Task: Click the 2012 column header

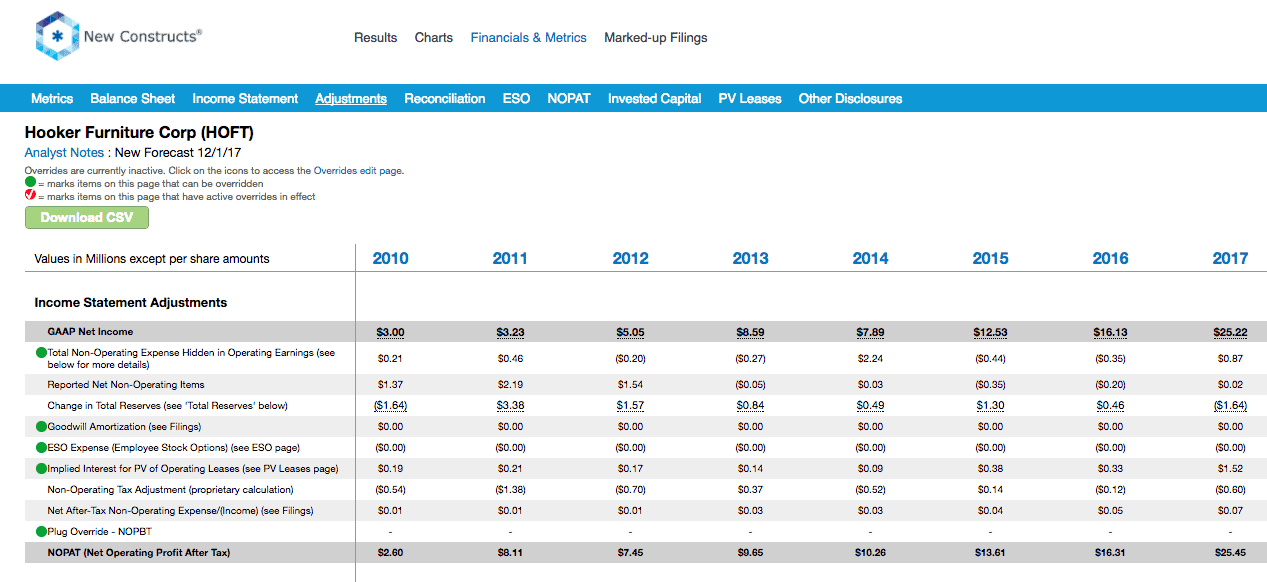Action: click(630, 258)
